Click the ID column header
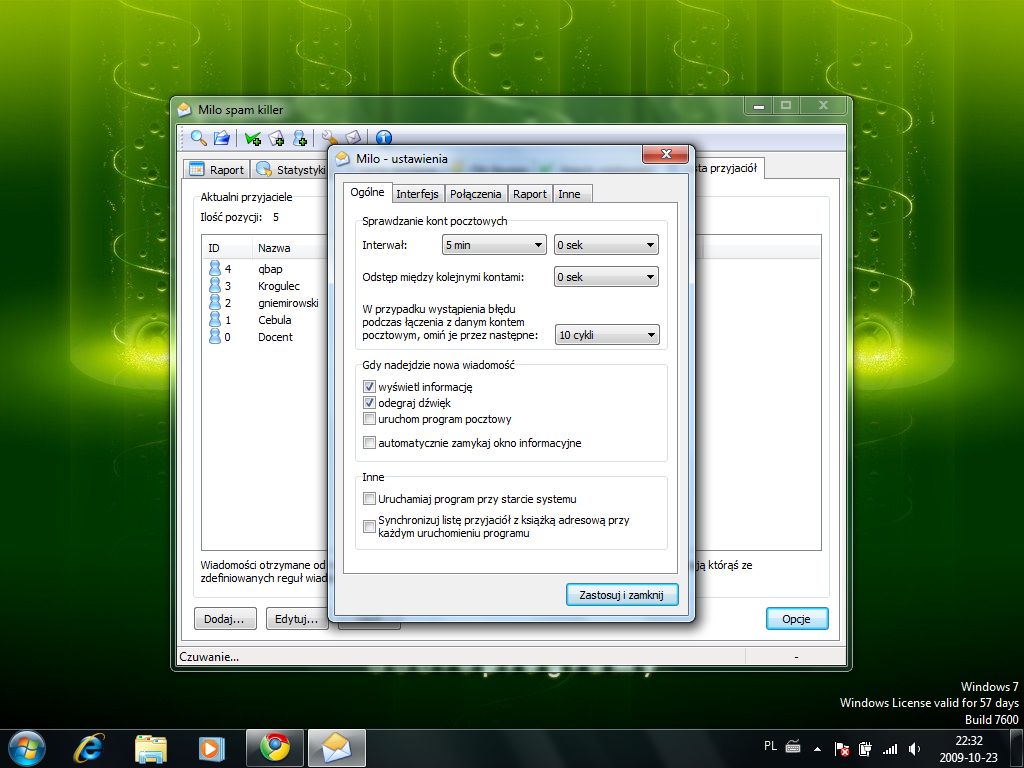 pos(227,248)
